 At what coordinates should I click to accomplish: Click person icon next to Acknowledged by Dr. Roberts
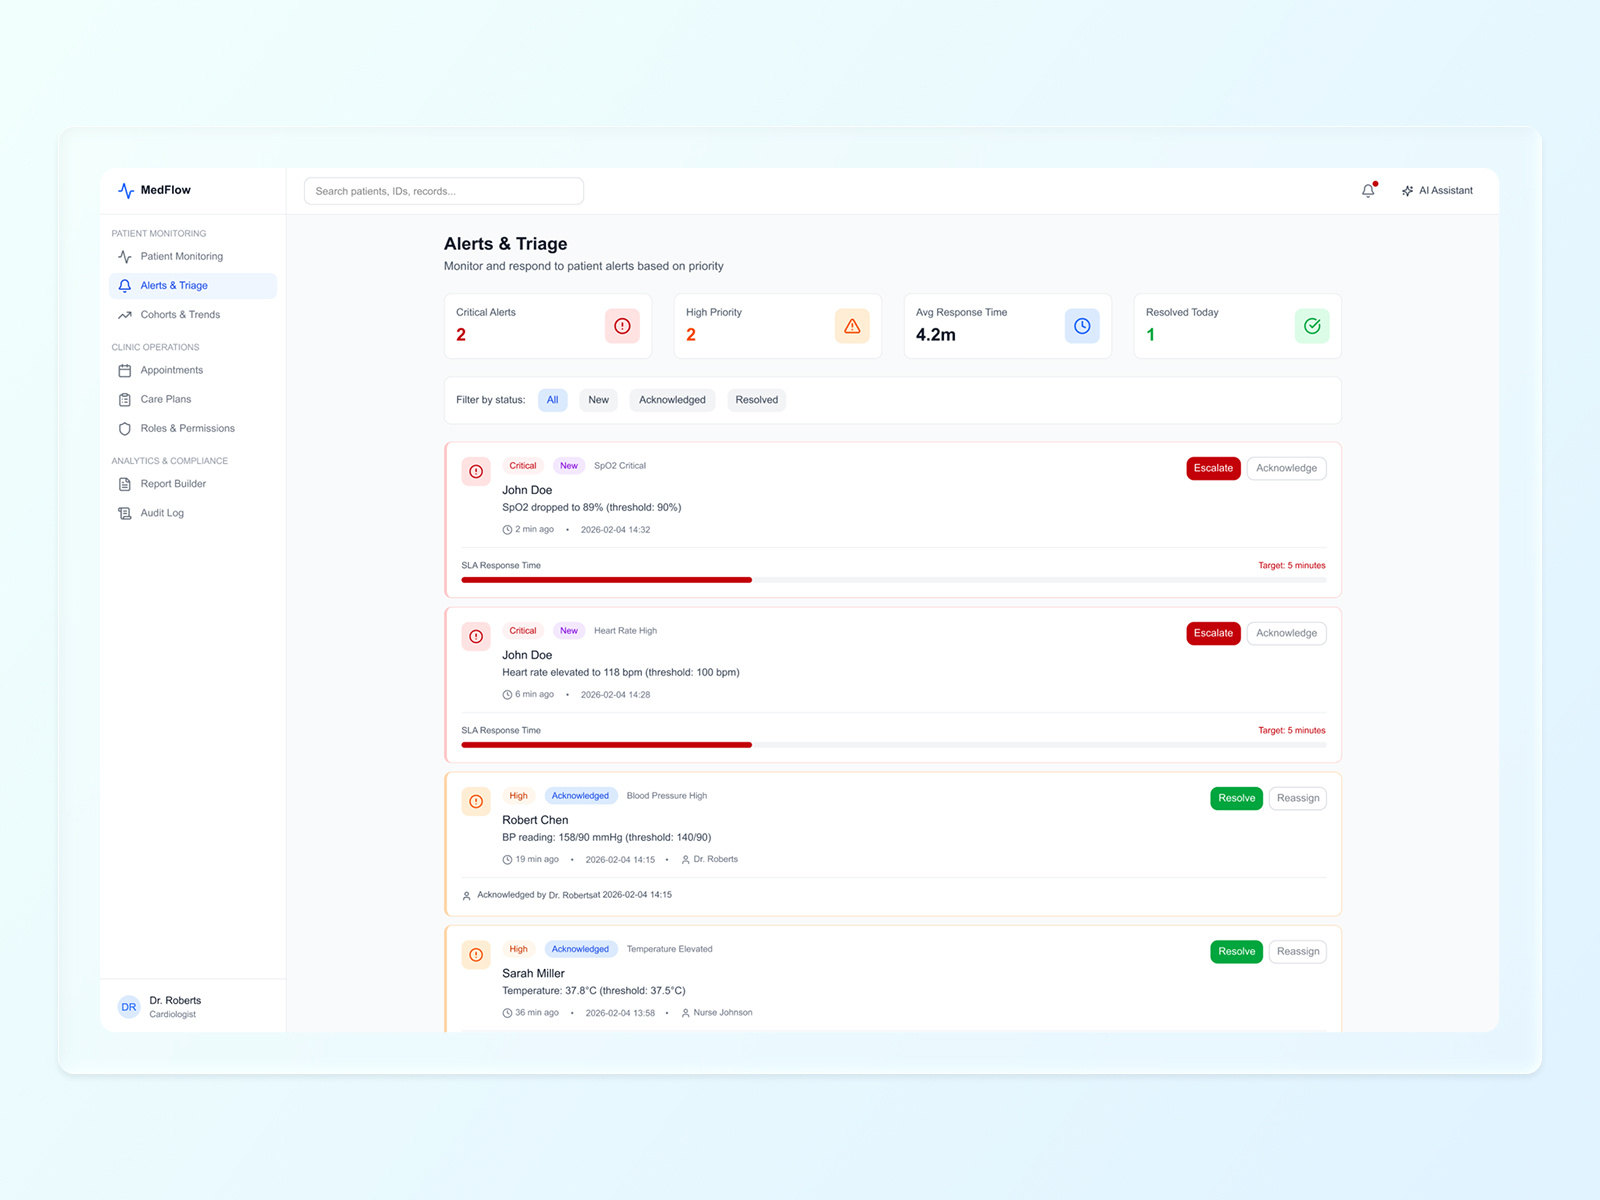[466, 896]
